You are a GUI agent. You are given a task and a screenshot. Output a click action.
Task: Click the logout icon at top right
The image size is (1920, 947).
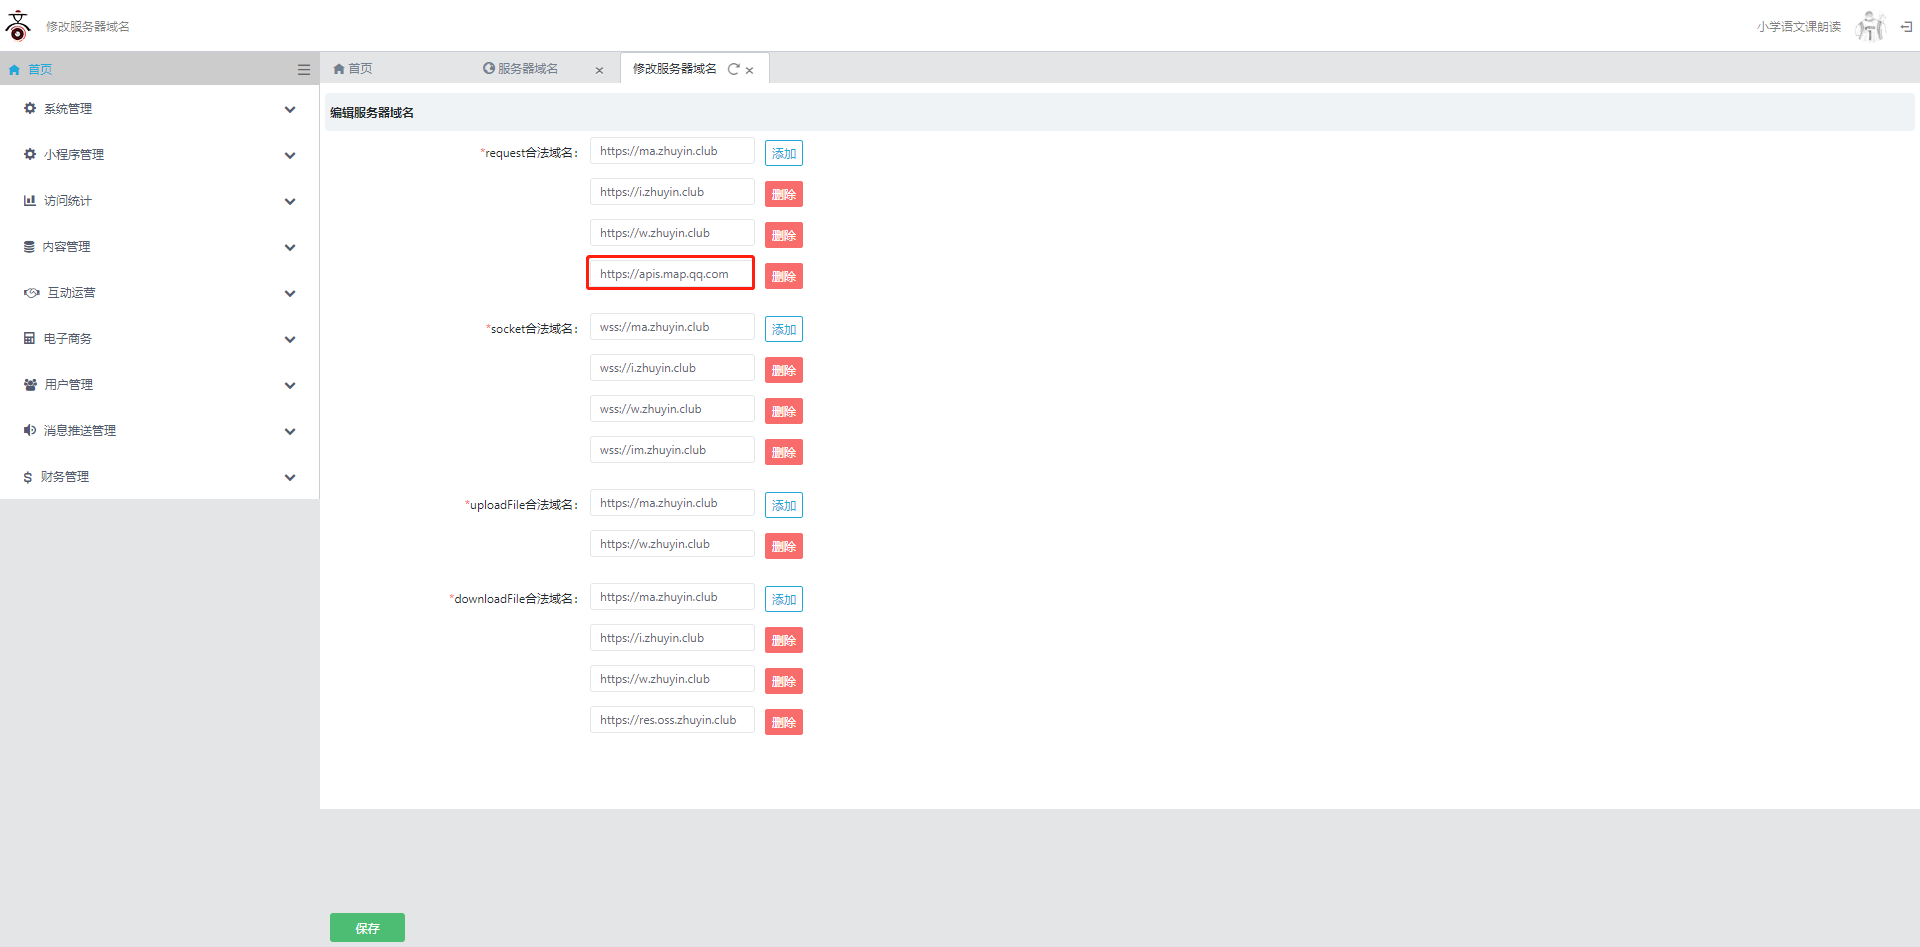(x=1906, y=27)
